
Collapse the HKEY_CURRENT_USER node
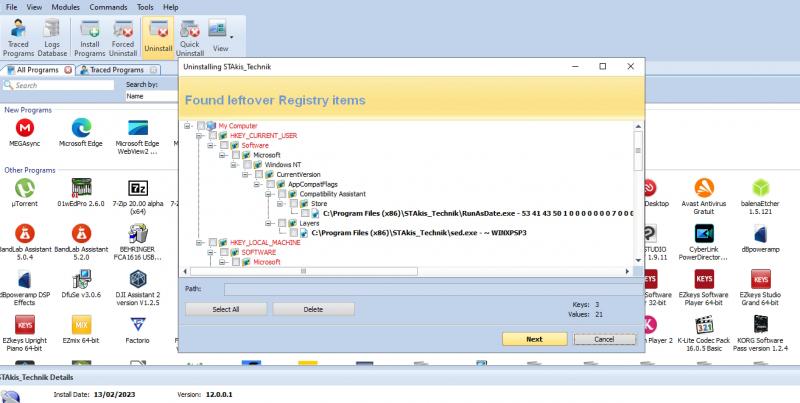pos(199,135)
